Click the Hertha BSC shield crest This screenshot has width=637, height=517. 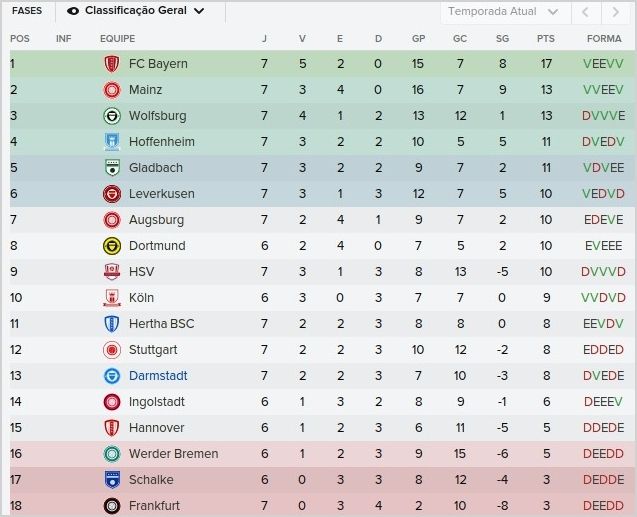pyautogui.click(x=112, y=324)
